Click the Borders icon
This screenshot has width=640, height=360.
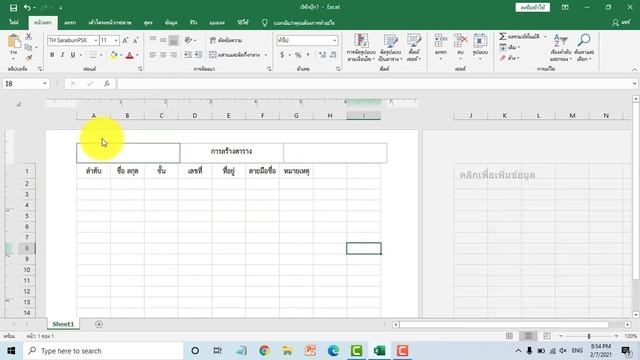click(x=93, y=55)
